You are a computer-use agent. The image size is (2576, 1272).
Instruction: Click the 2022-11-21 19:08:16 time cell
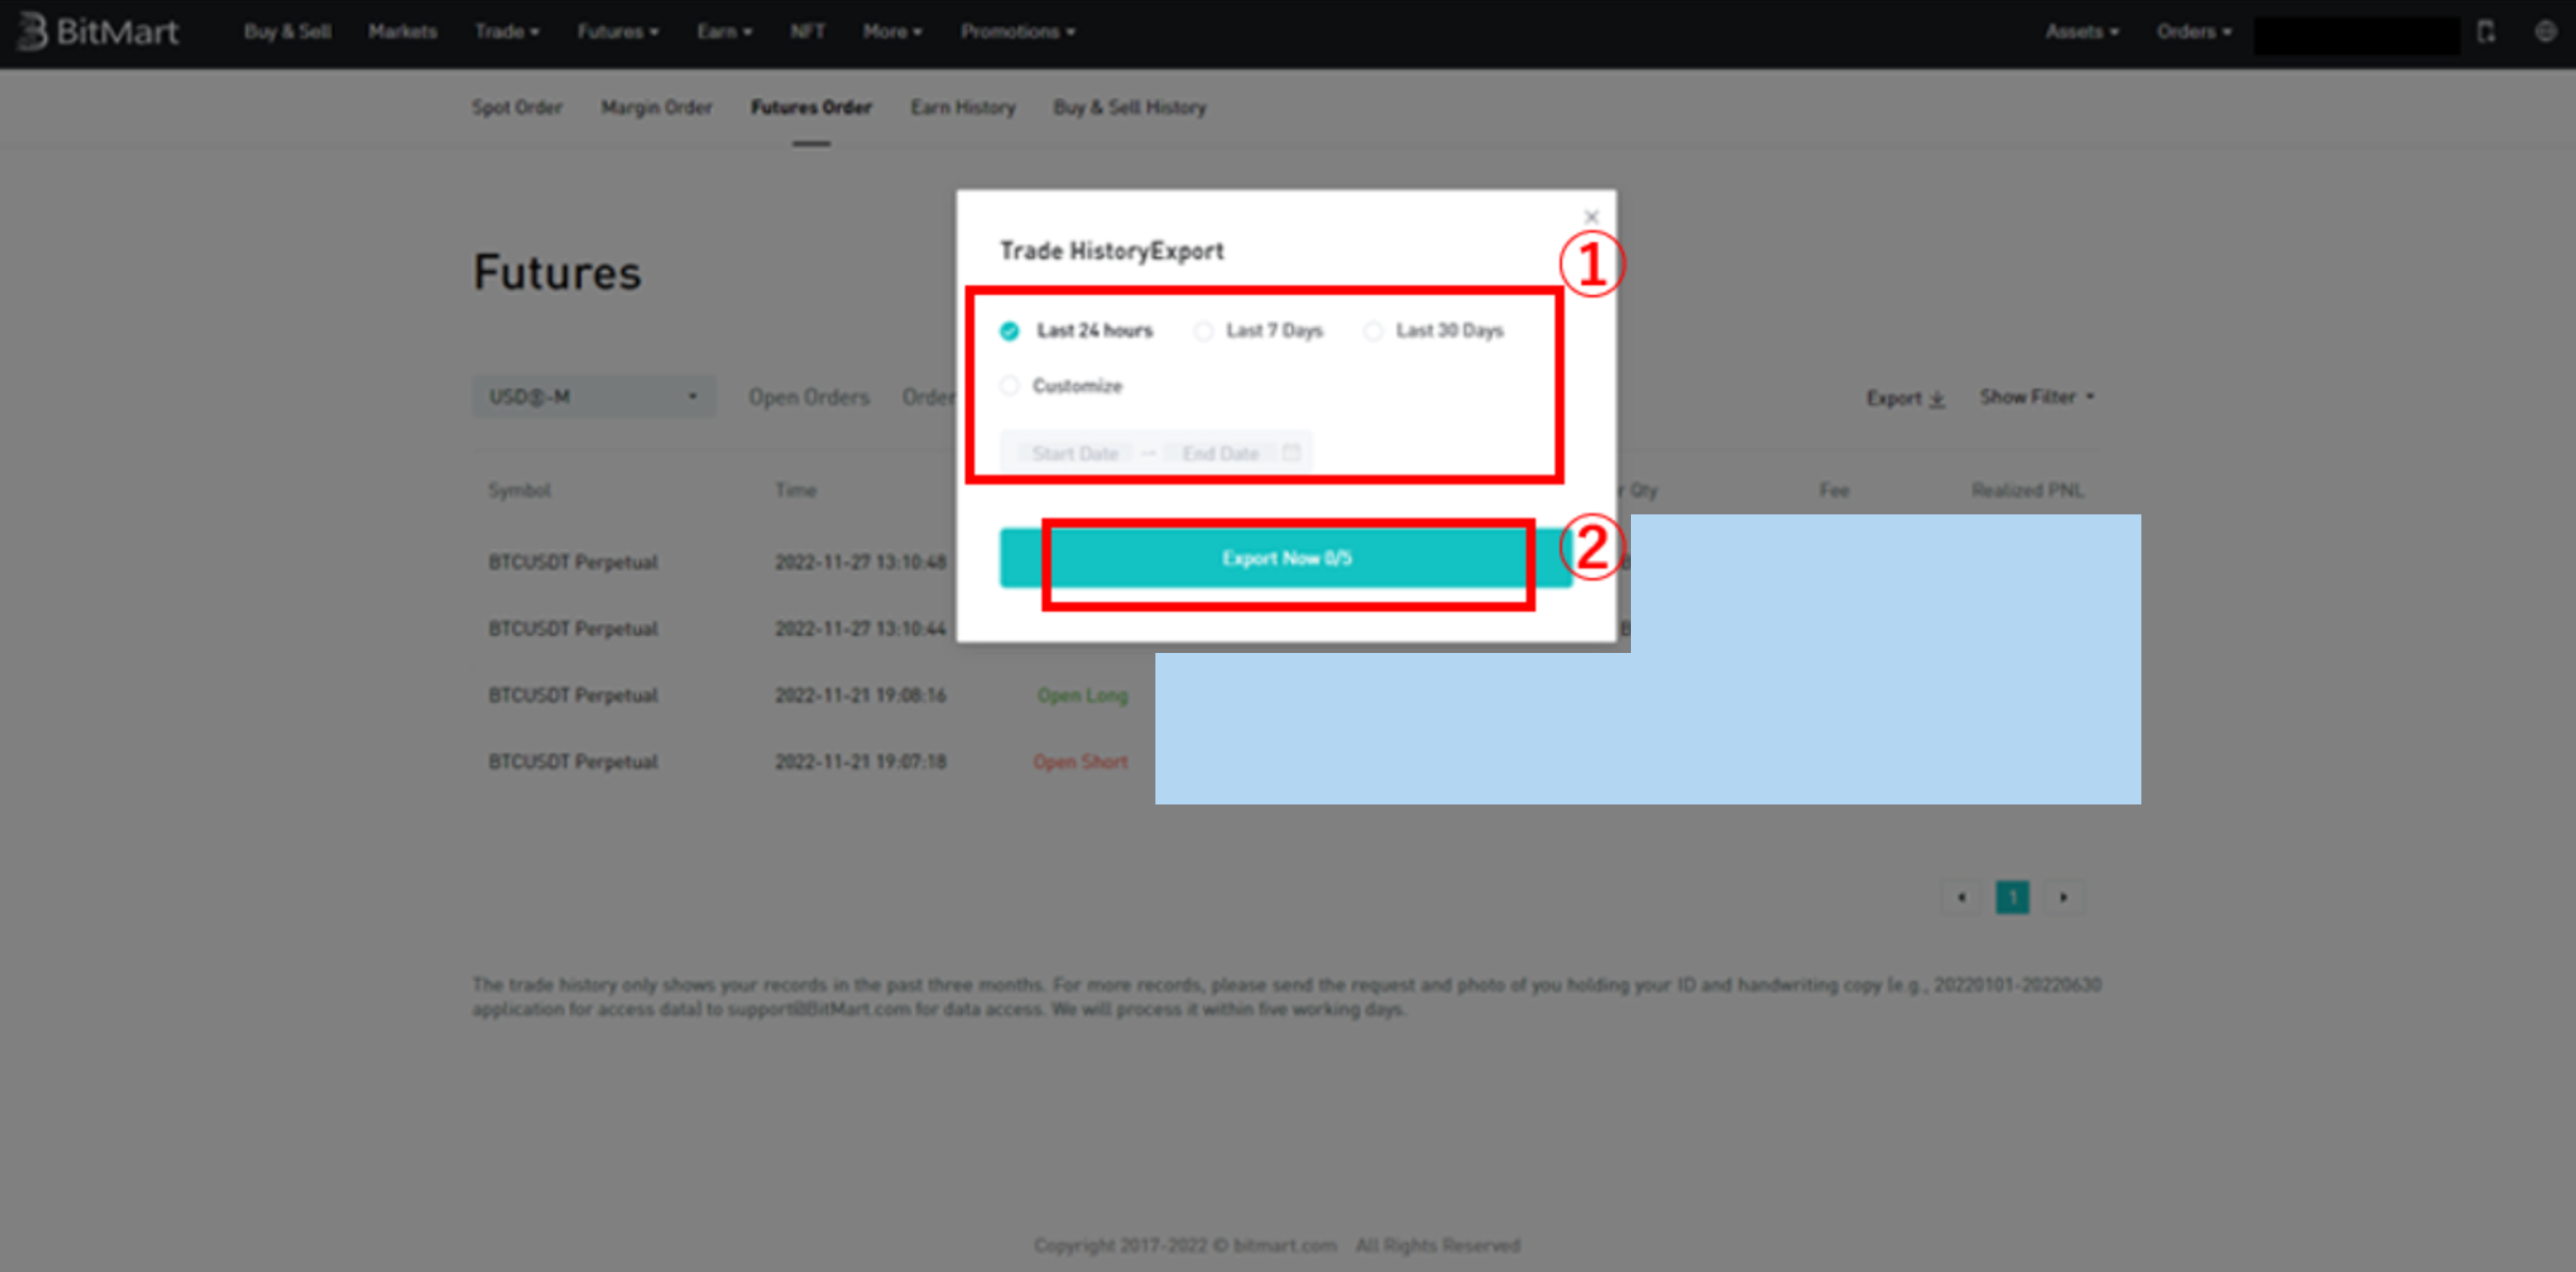click(x=860, y=695)
